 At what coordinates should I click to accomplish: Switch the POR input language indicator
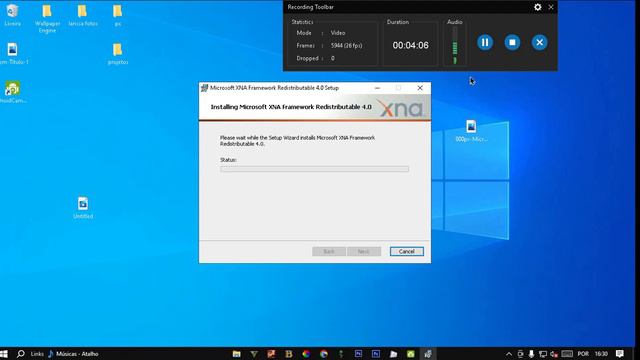tap(583, 354)
